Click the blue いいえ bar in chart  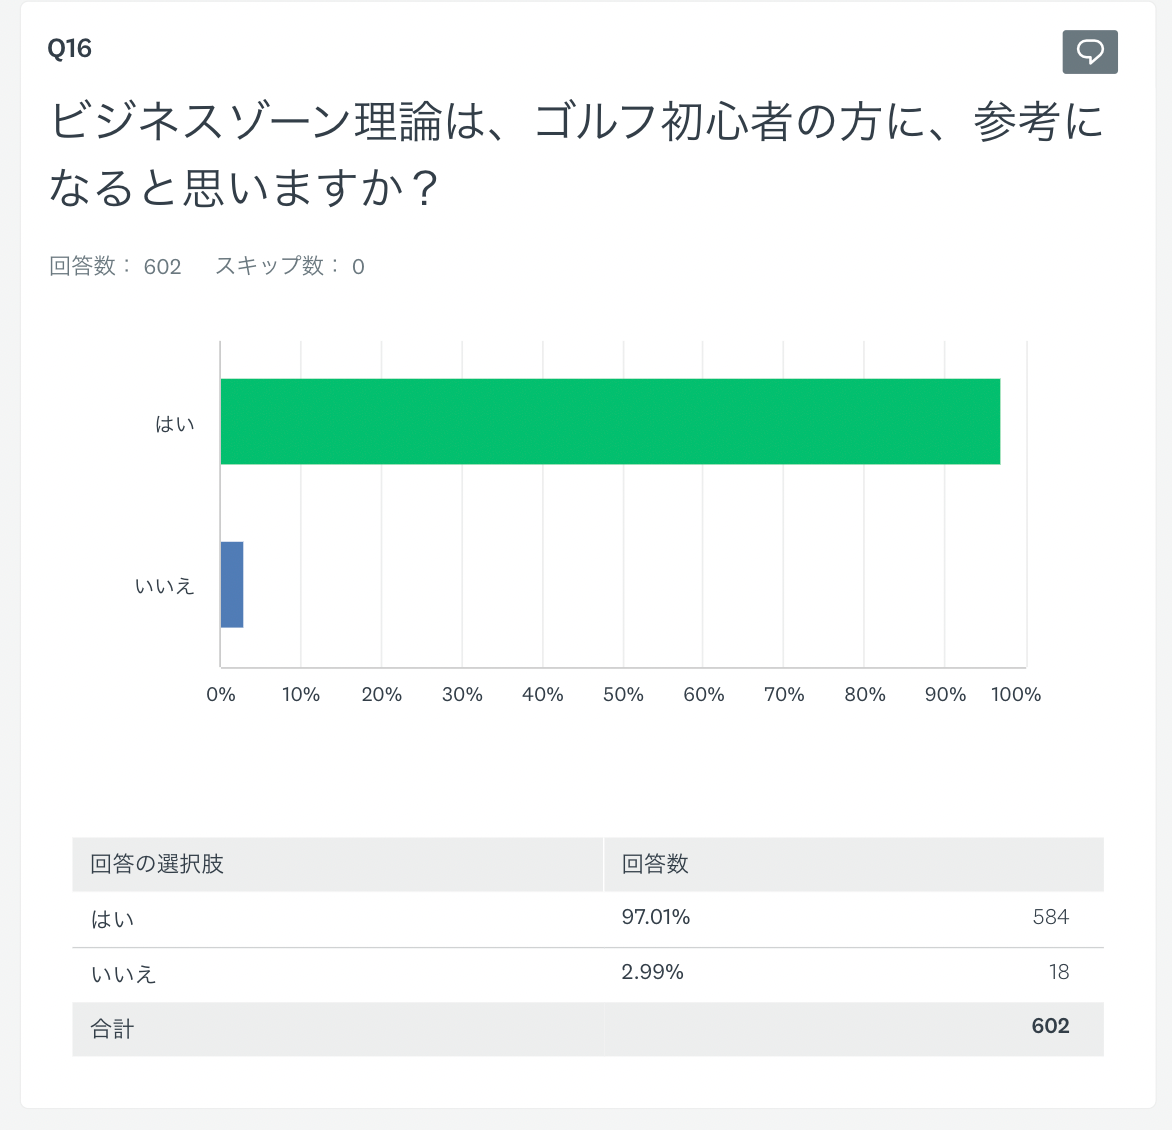point(232,584)
